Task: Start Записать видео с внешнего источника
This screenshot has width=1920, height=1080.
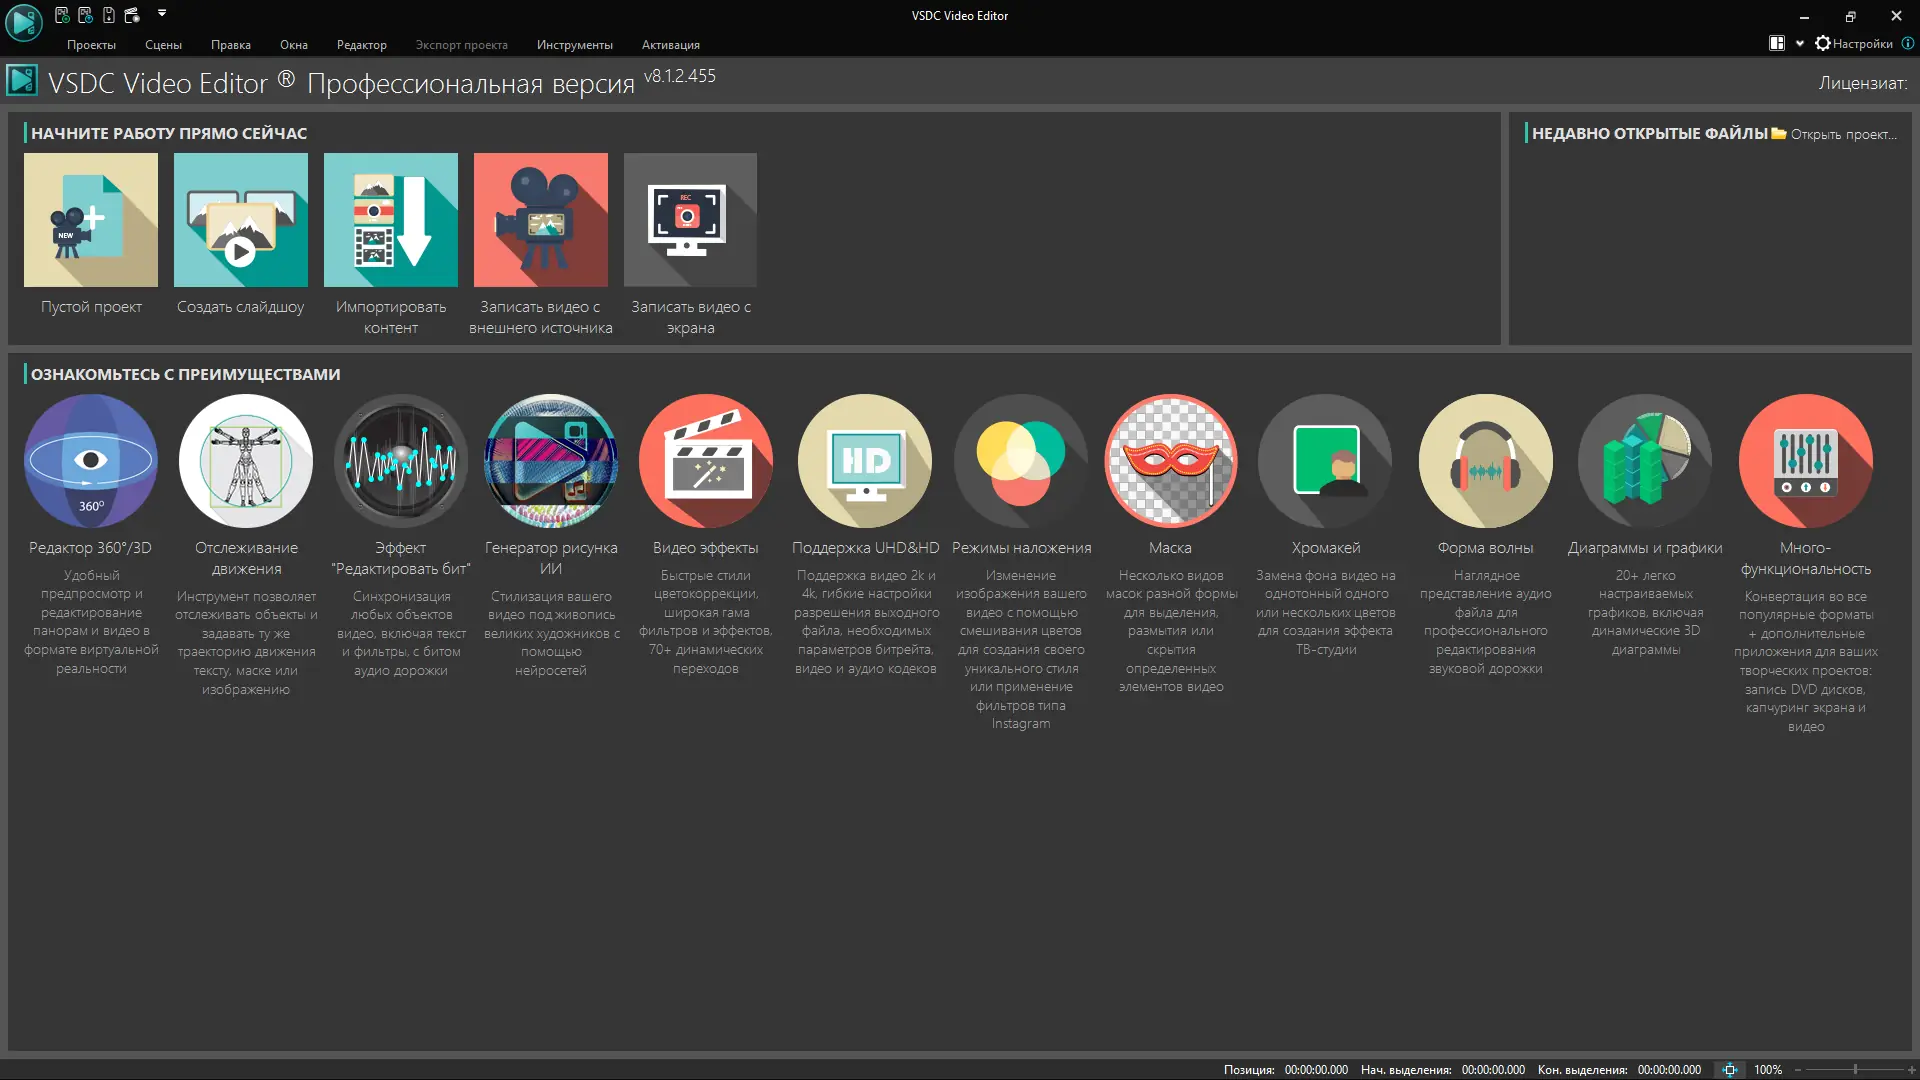Action: point(541,220)
